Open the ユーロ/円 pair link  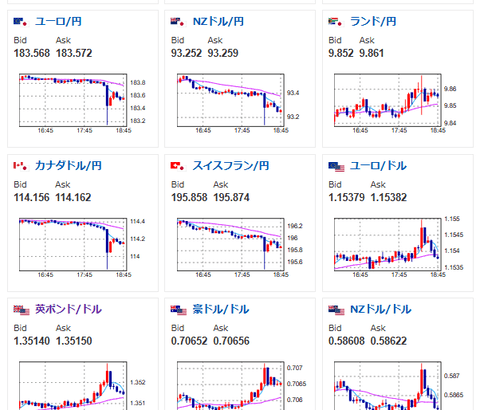[x=58, y=22]
